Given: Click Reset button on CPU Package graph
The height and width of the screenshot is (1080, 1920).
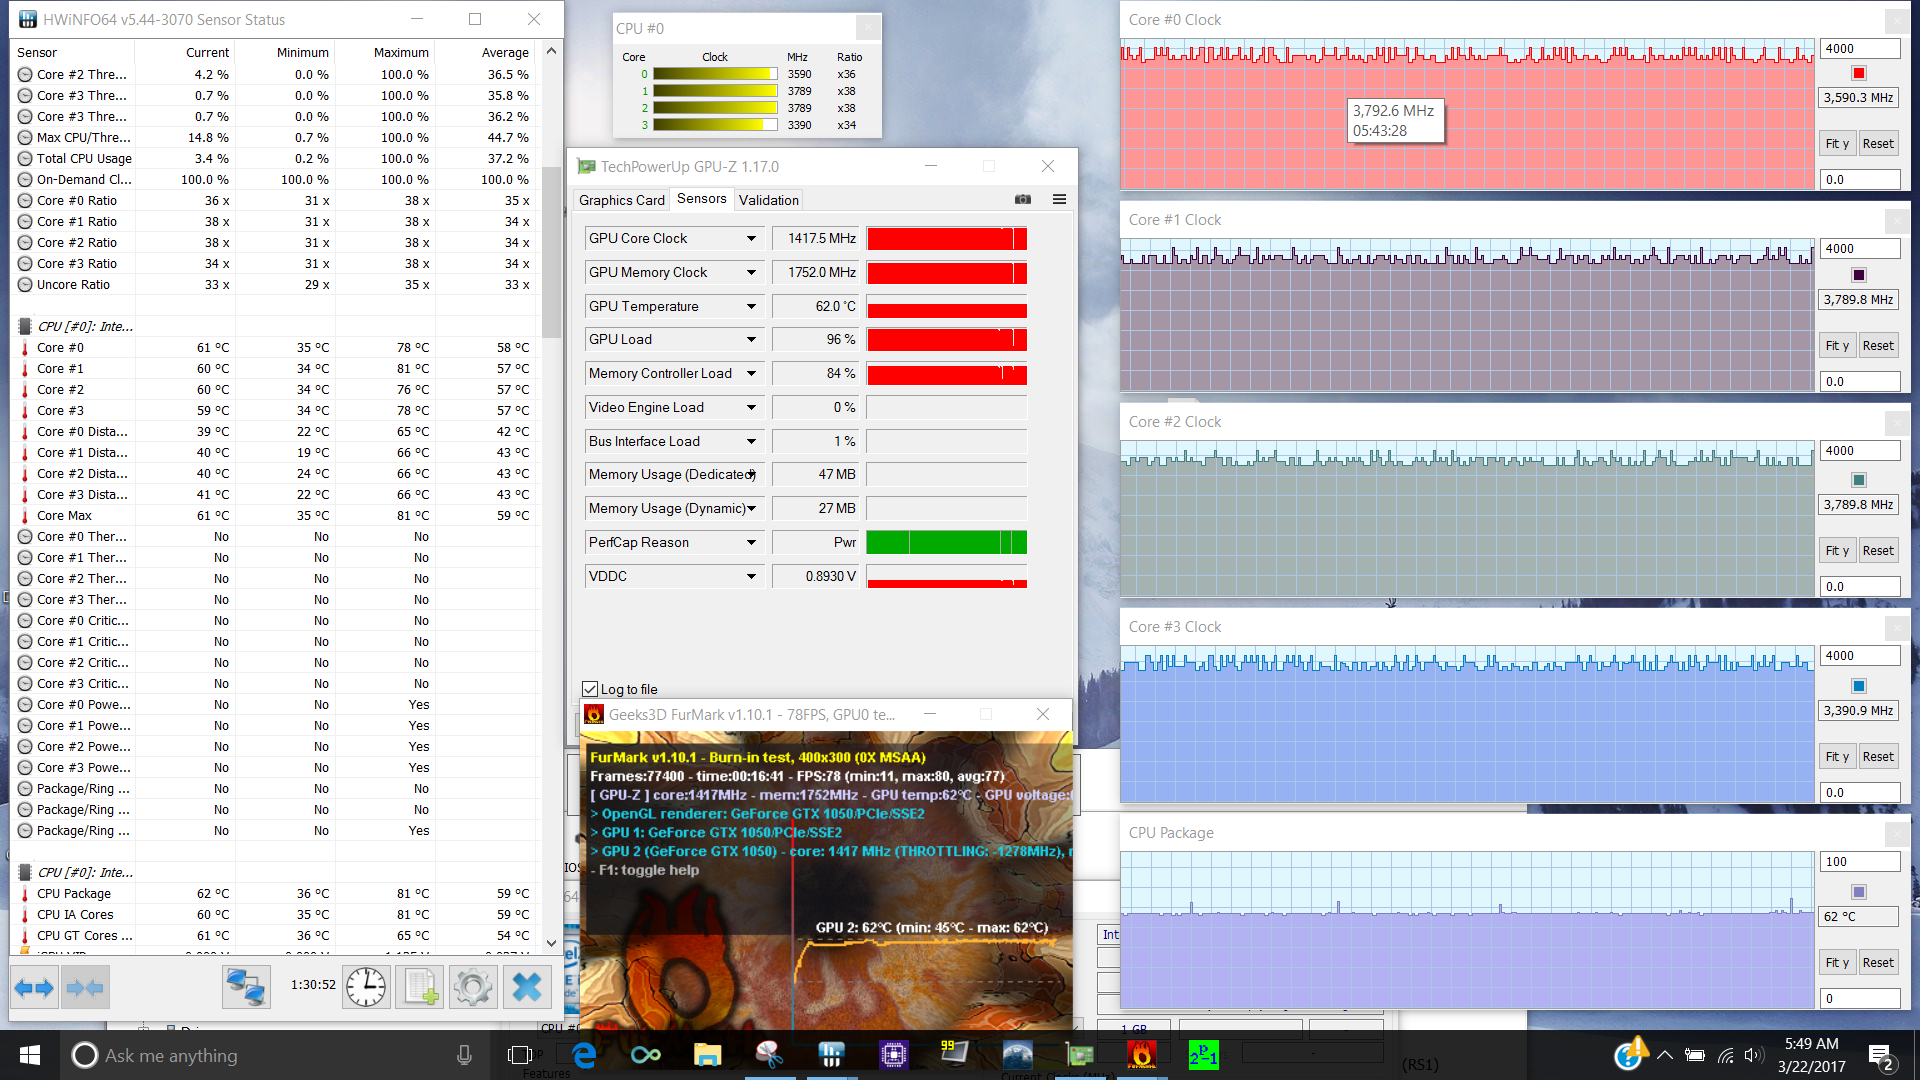Looking at the screenshot, I should pyautogui.click(x=1877, y=962).
